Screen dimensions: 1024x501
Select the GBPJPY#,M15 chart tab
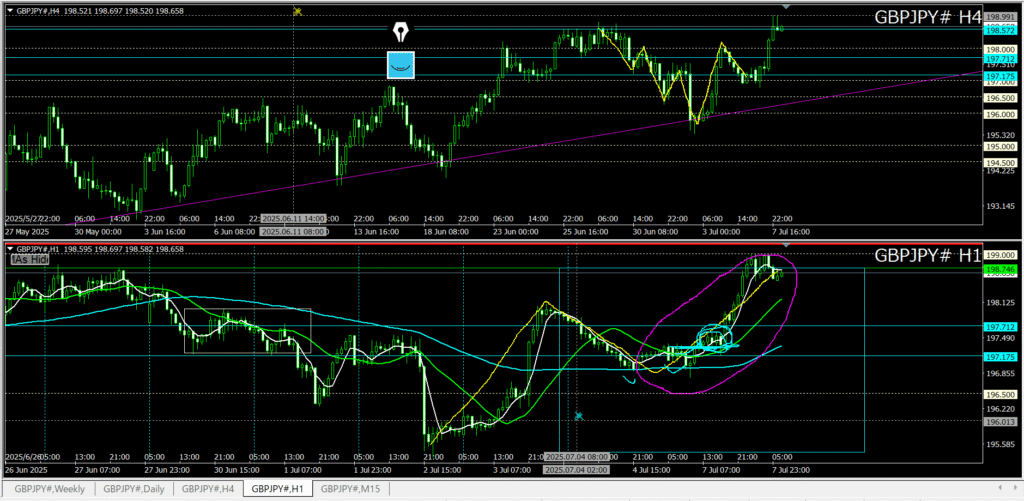pos(351,489)
